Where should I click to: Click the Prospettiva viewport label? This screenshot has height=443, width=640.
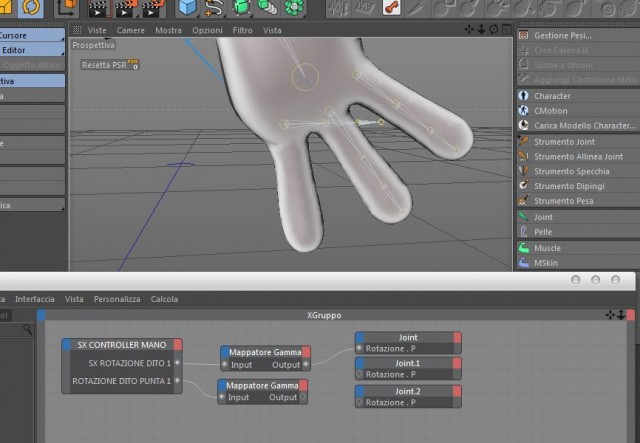point(93,45)
